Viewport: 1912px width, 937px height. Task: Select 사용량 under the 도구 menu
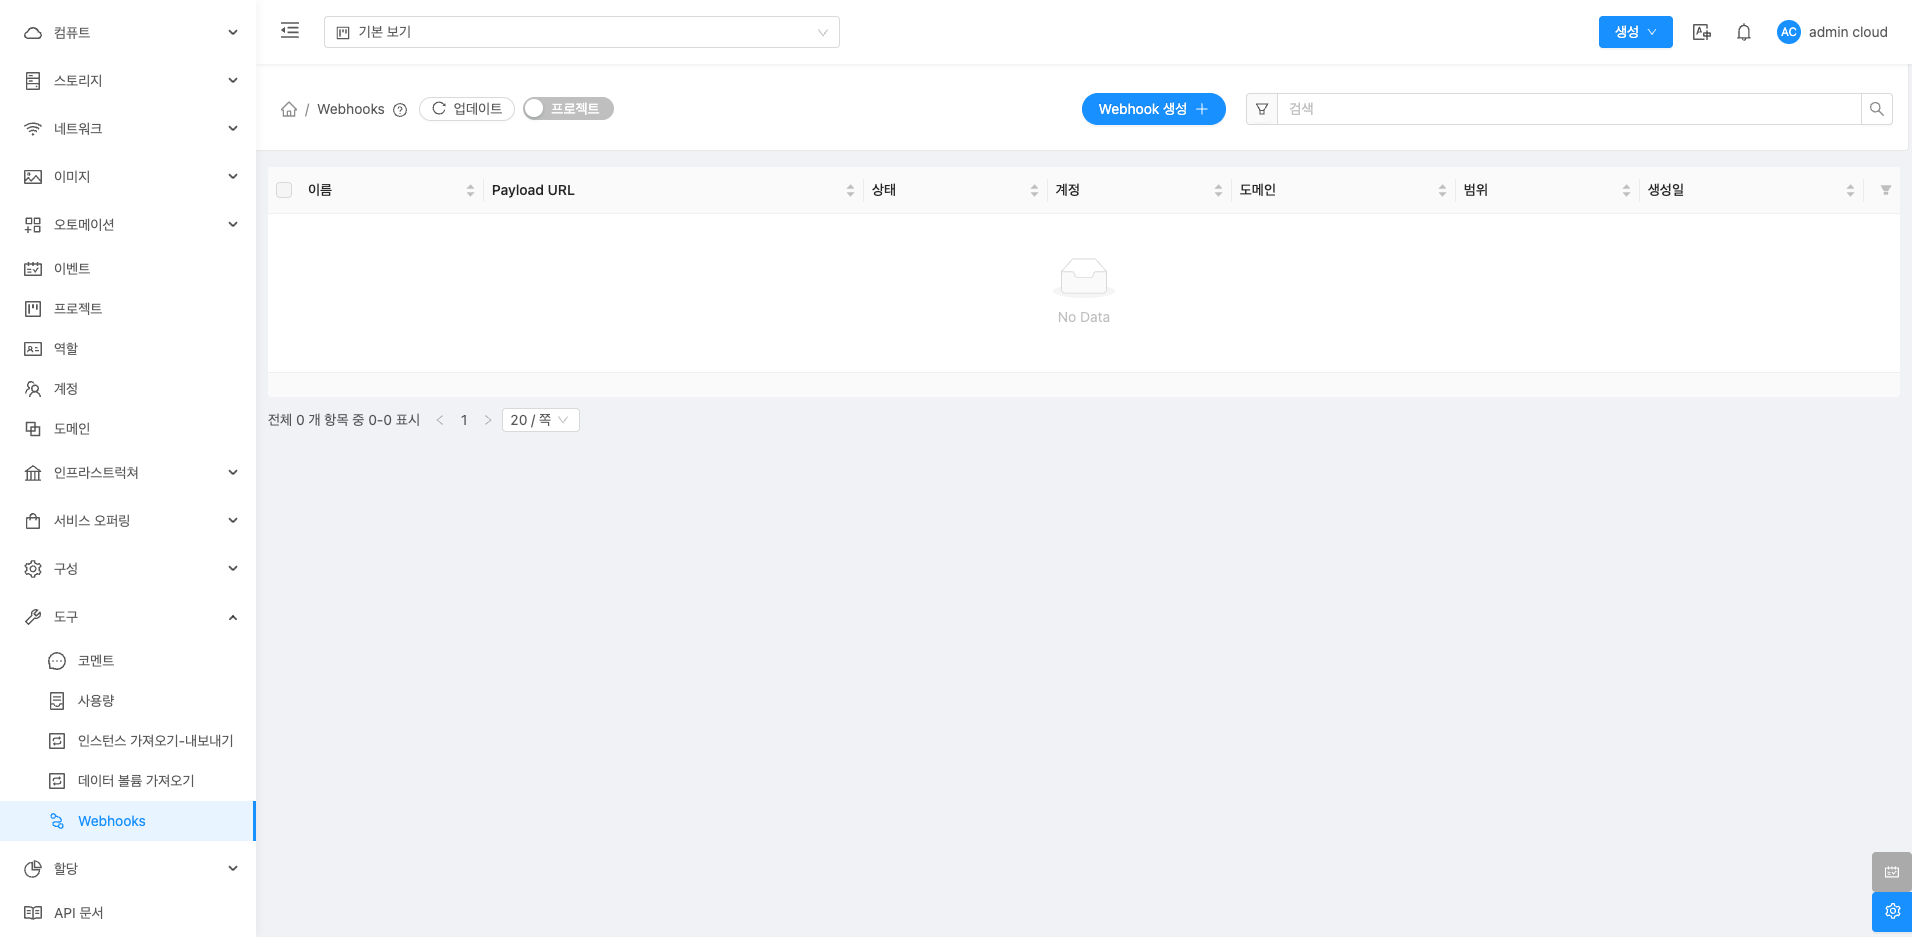[x=96, y=700]
